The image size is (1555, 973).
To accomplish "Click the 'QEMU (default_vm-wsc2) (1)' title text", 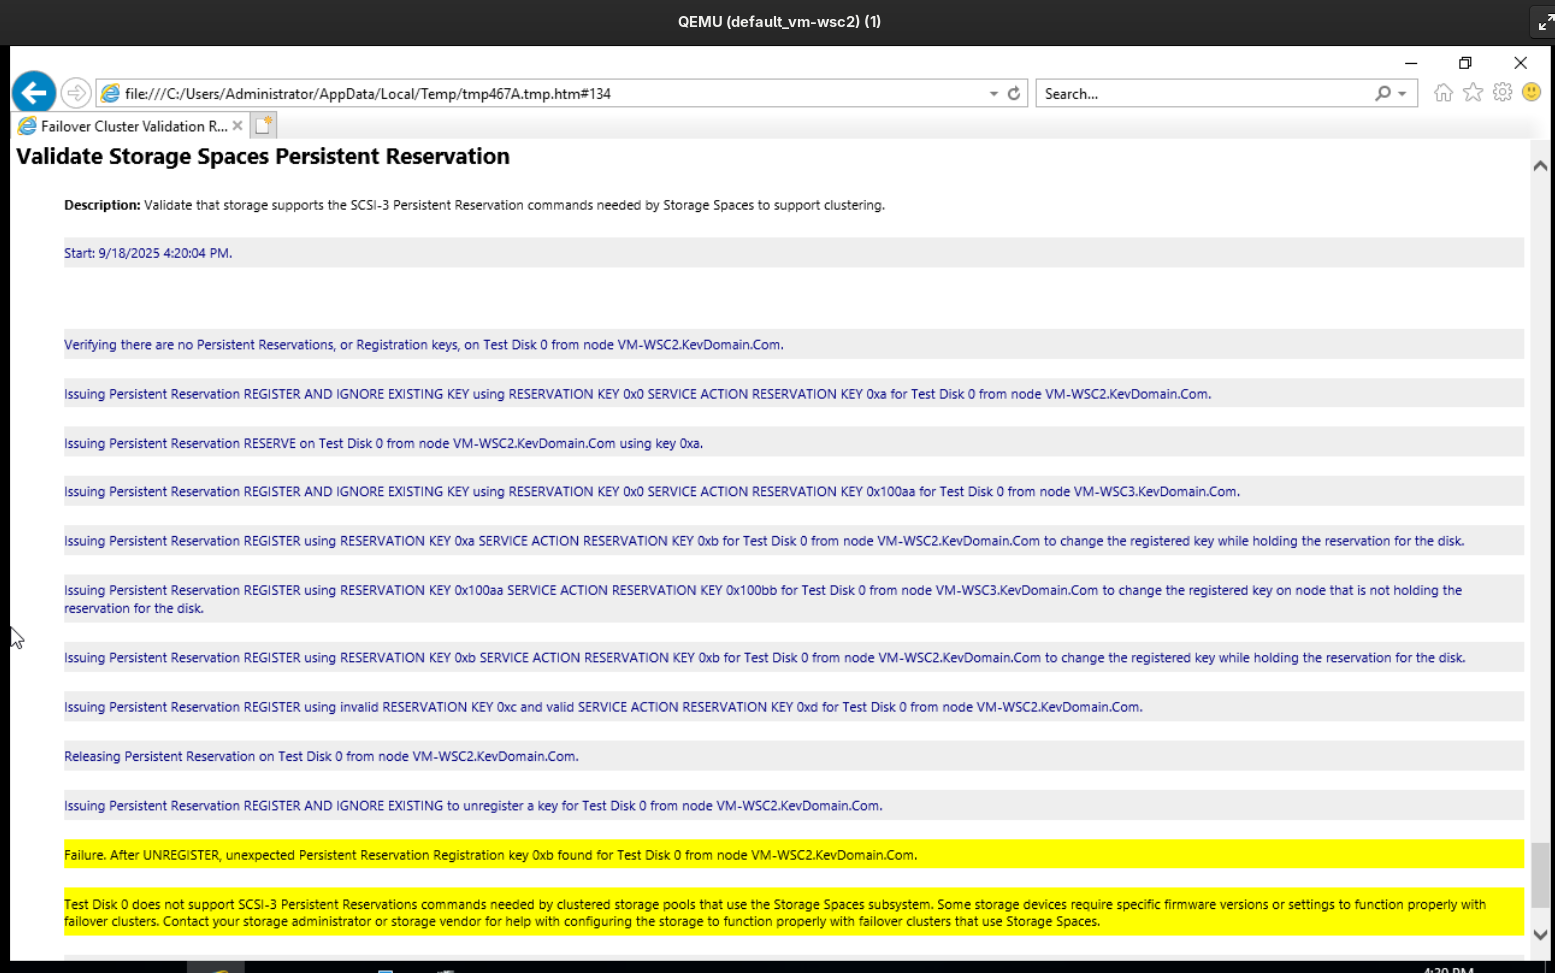I will tap(779, 22).
